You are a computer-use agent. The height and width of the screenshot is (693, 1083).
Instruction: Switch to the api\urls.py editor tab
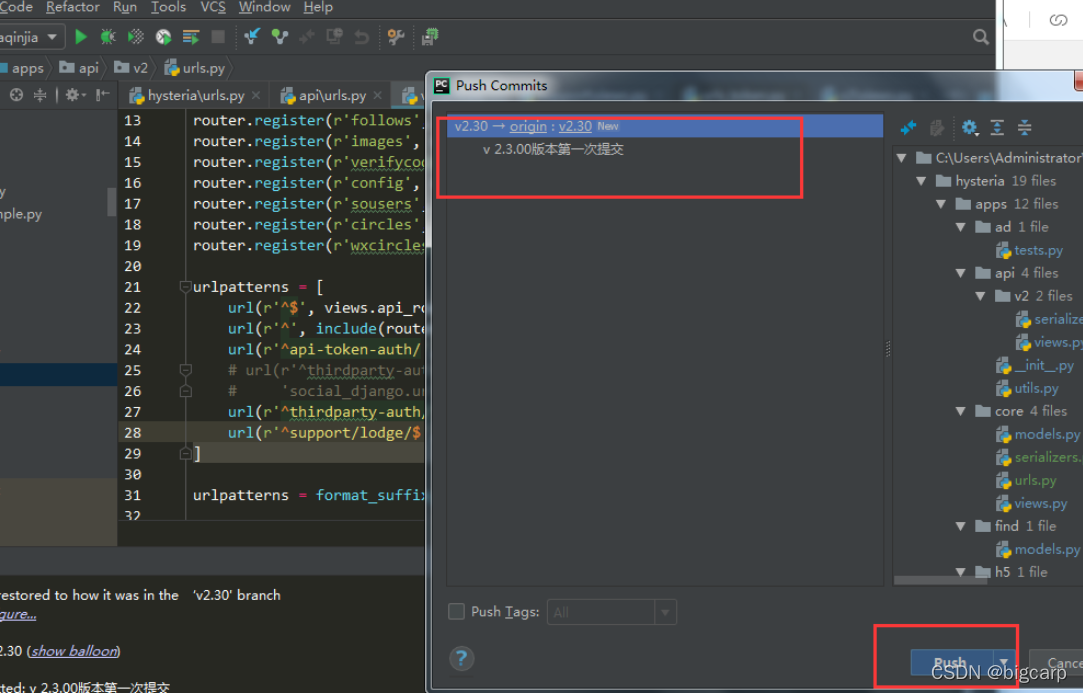click(x=332, y=95)
